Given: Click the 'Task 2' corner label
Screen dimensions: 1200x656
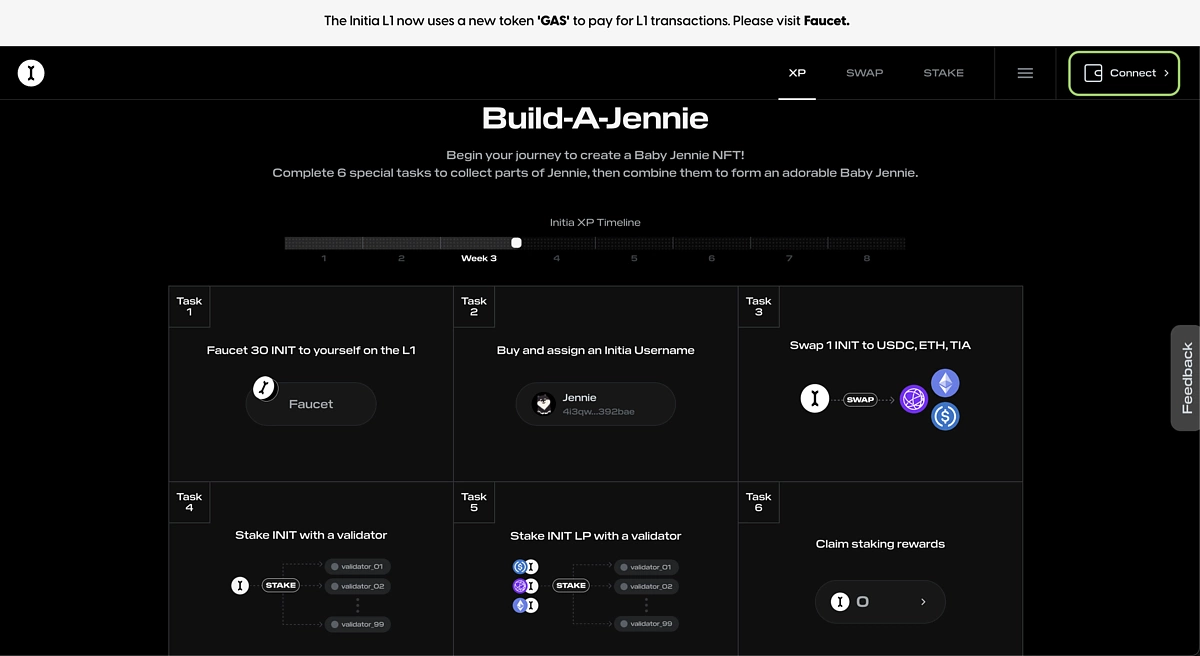Looking at the screenshot, I should 474,306.
